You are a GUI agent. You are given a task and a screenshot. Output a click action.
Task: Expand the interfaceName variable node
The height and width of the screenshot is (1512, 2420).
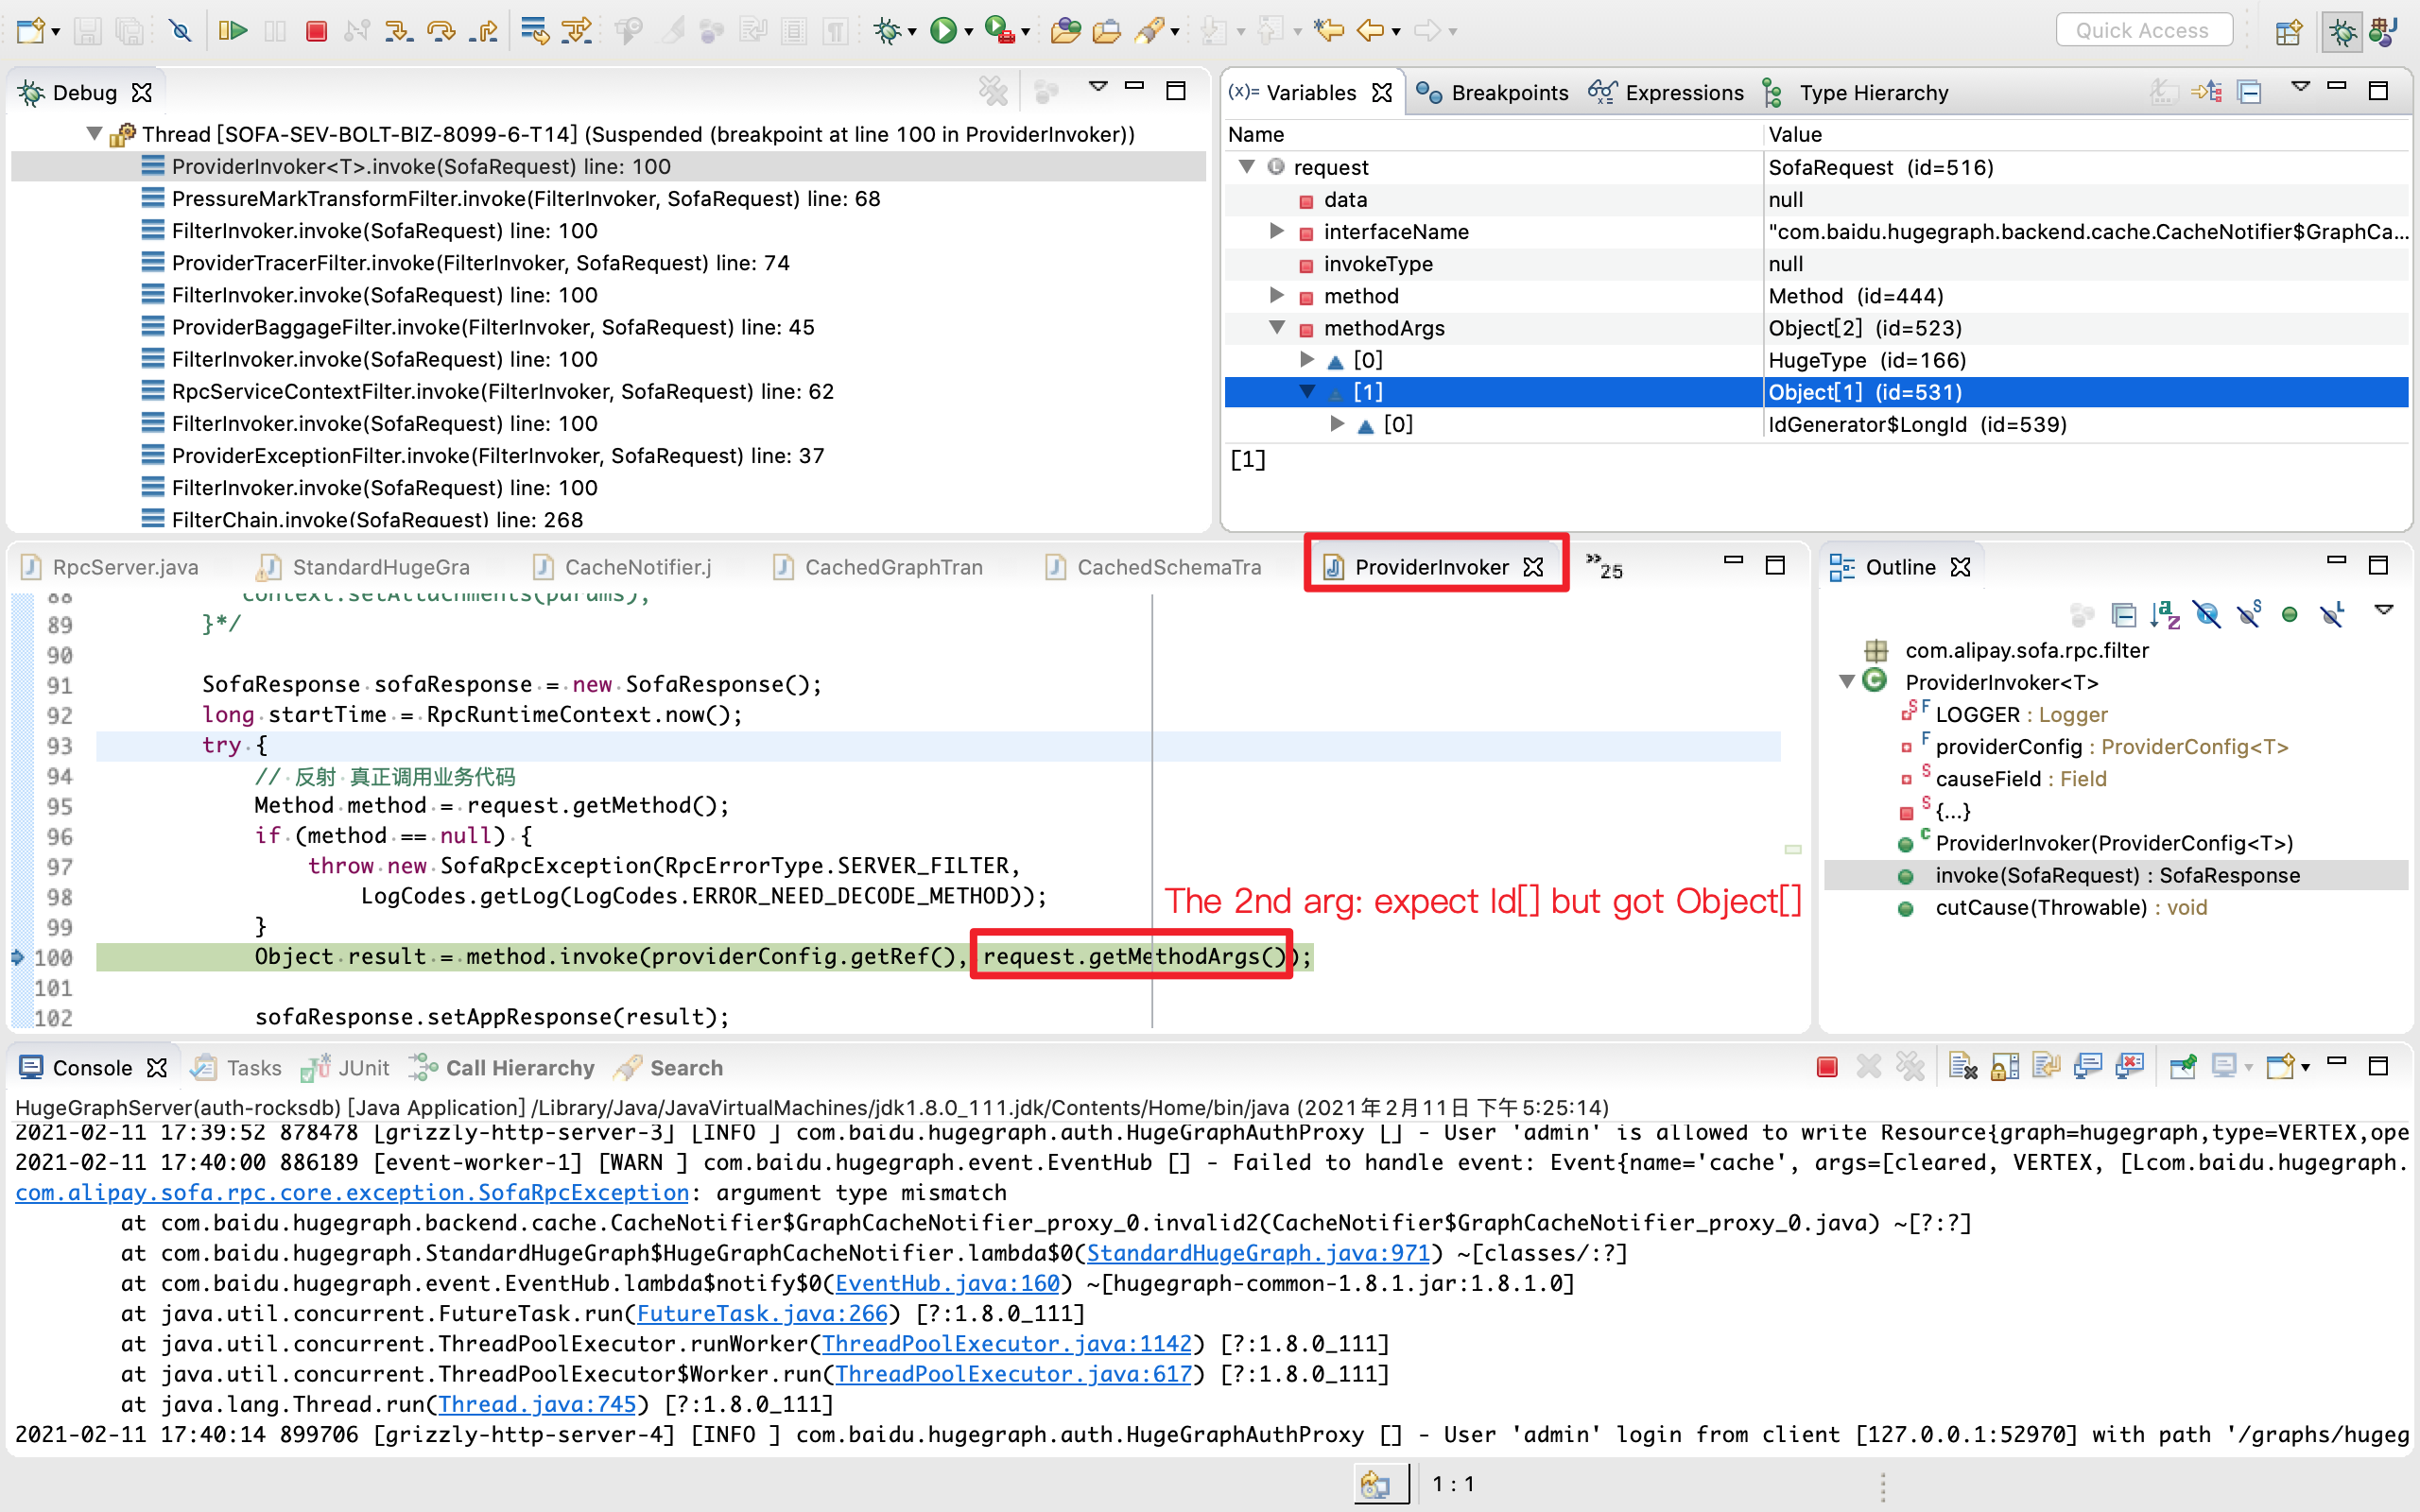click(1276, 231)
